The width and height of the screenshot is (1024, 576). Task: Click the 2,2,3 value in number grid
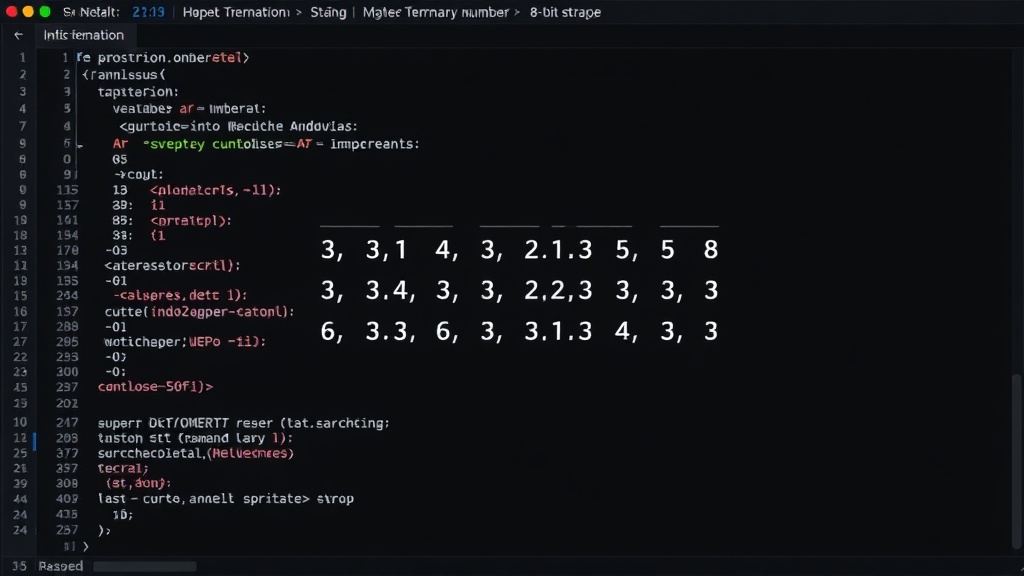558,291
